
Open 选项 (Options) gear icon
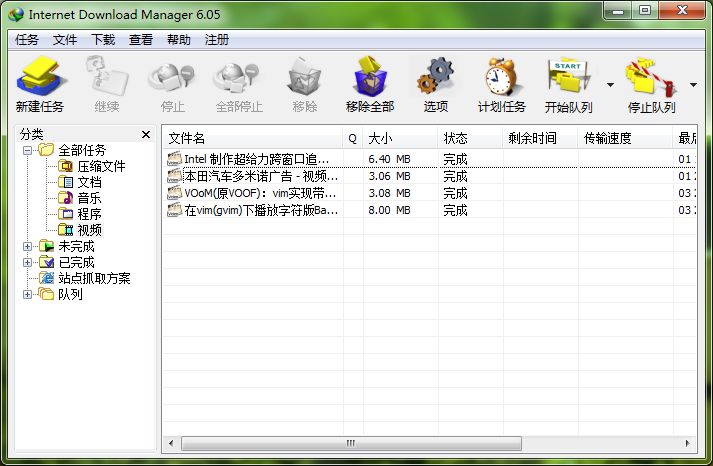[x=436, y=76]
